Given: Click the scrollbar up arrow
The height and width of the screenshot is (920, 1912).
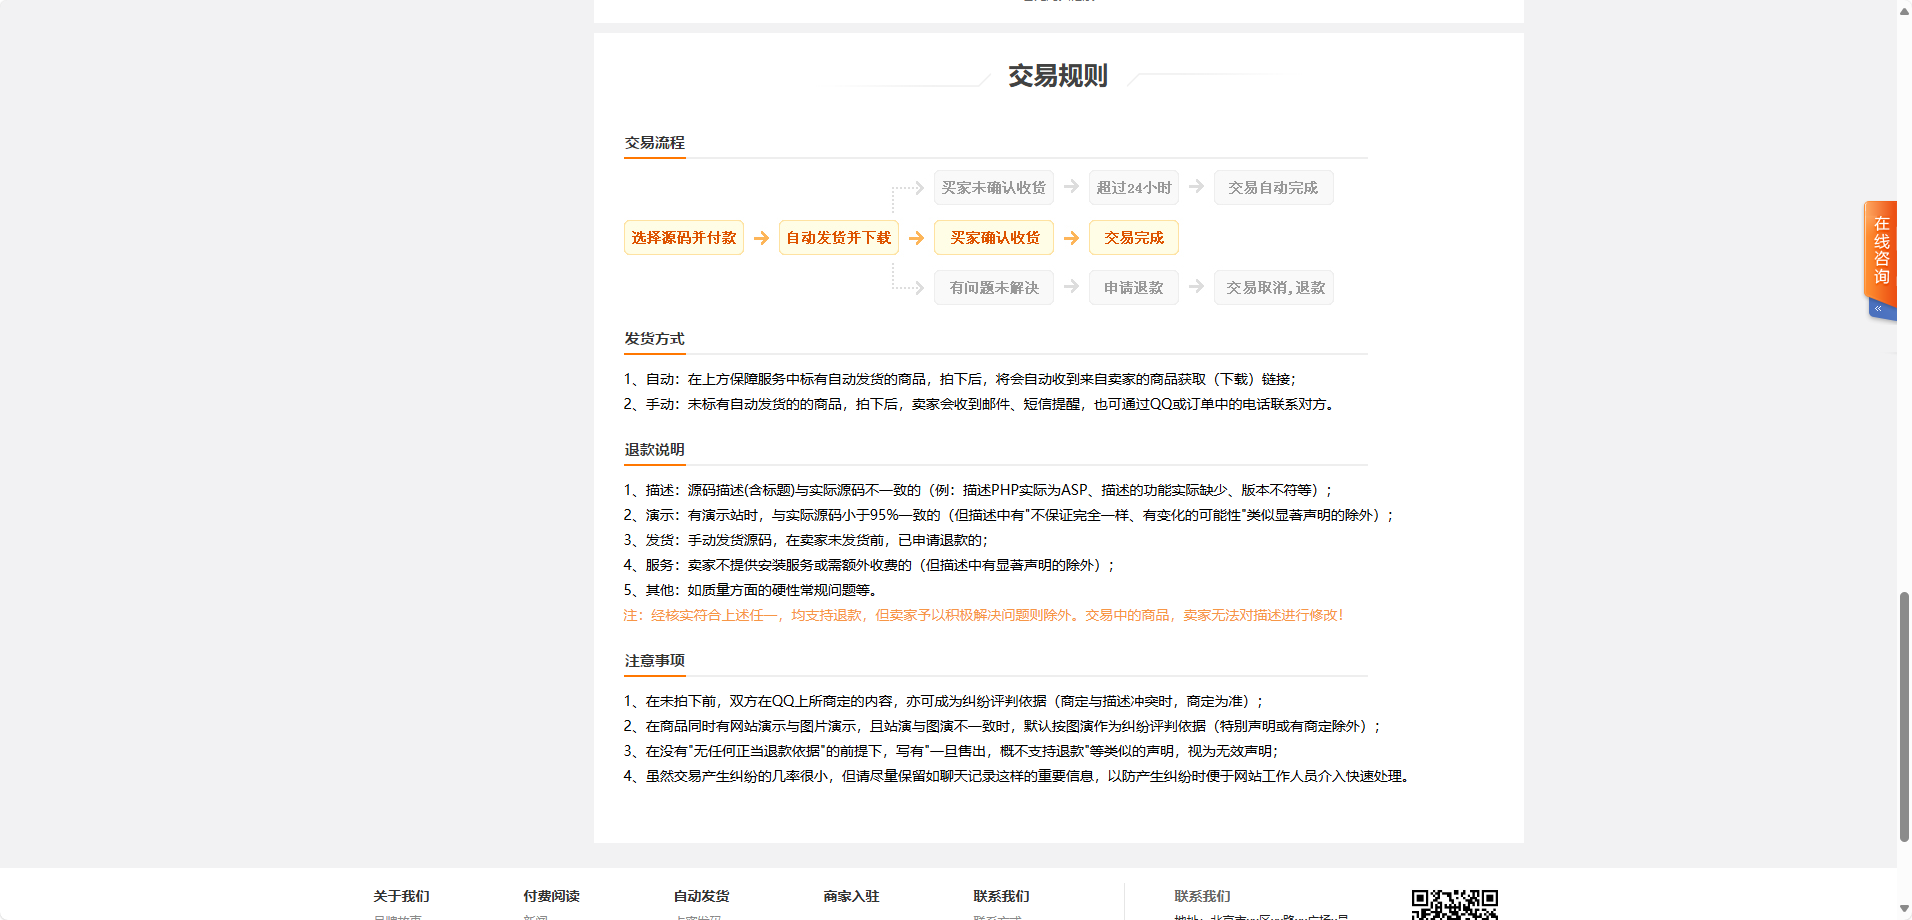Looking at the screenshot, I should click(x=1904, y=10).
